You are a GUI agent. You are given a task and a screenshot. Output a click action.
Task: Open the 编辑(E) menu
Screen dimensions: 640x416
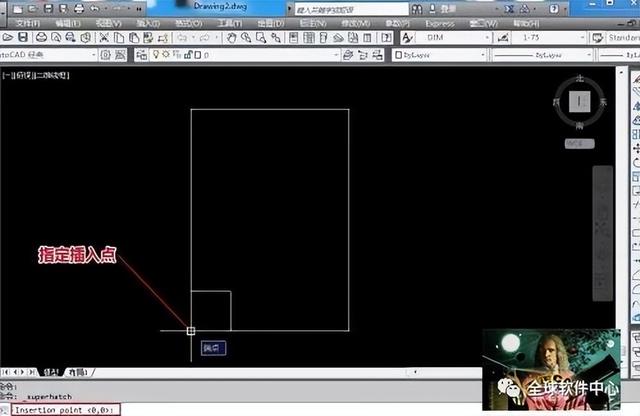[x=68, y=23]
